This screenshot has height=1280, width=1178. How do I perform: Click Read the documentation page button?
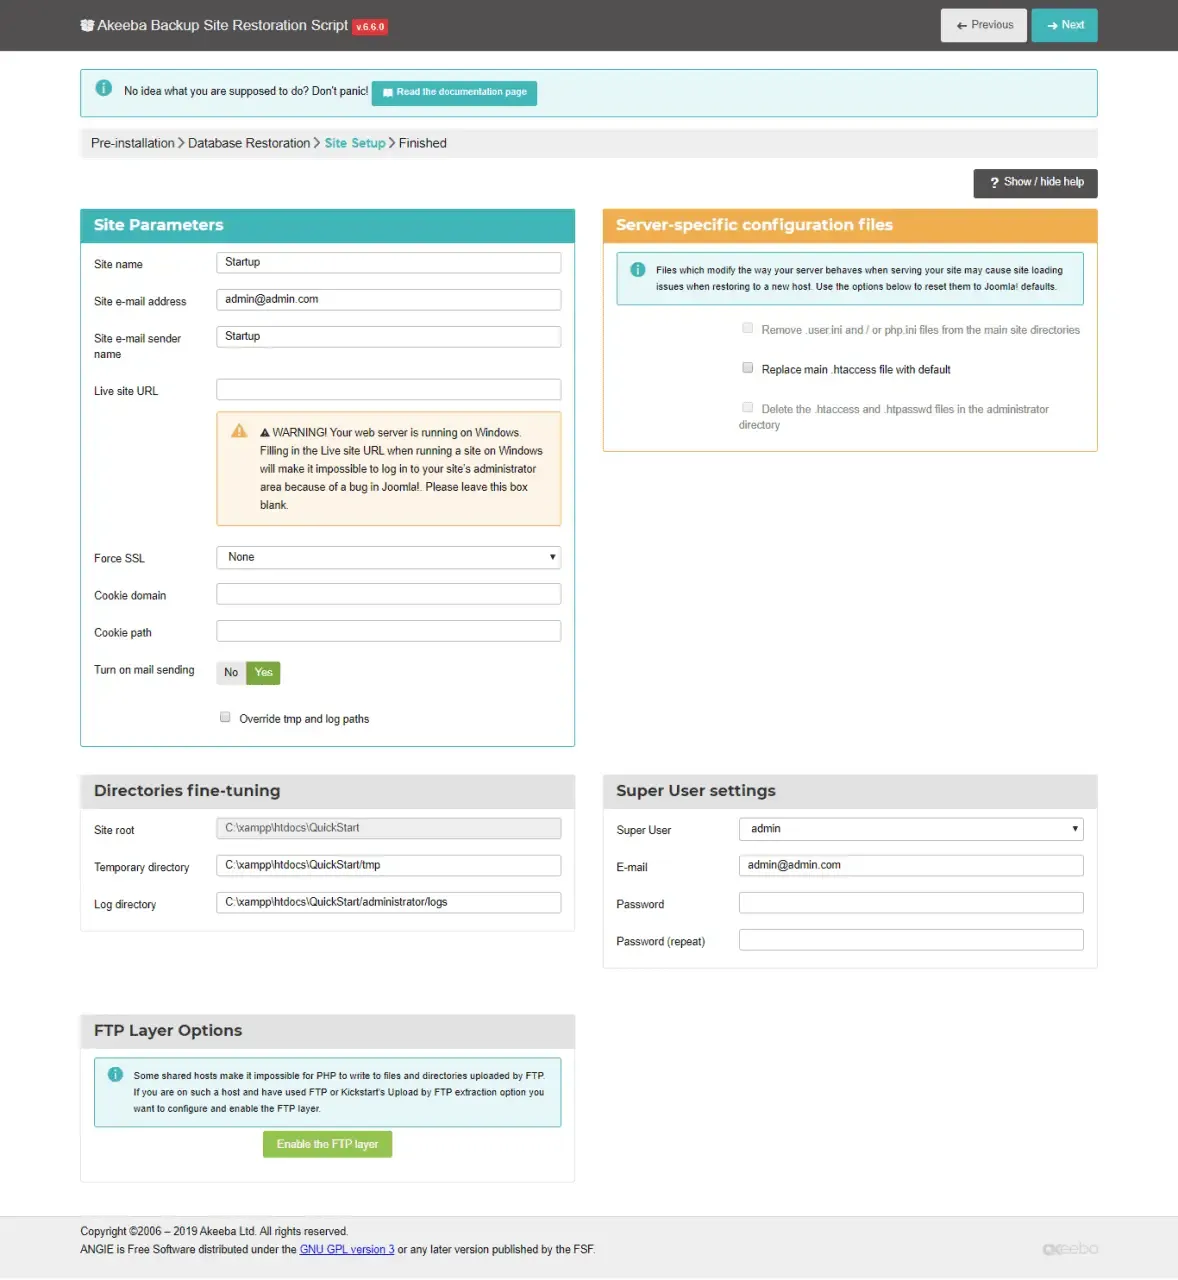click(454, 93)
